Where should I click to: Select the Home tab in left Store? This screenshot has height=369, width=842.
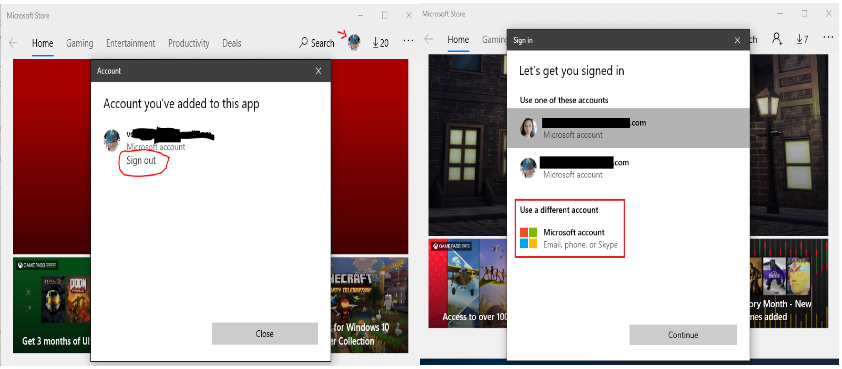coord(42,43)
